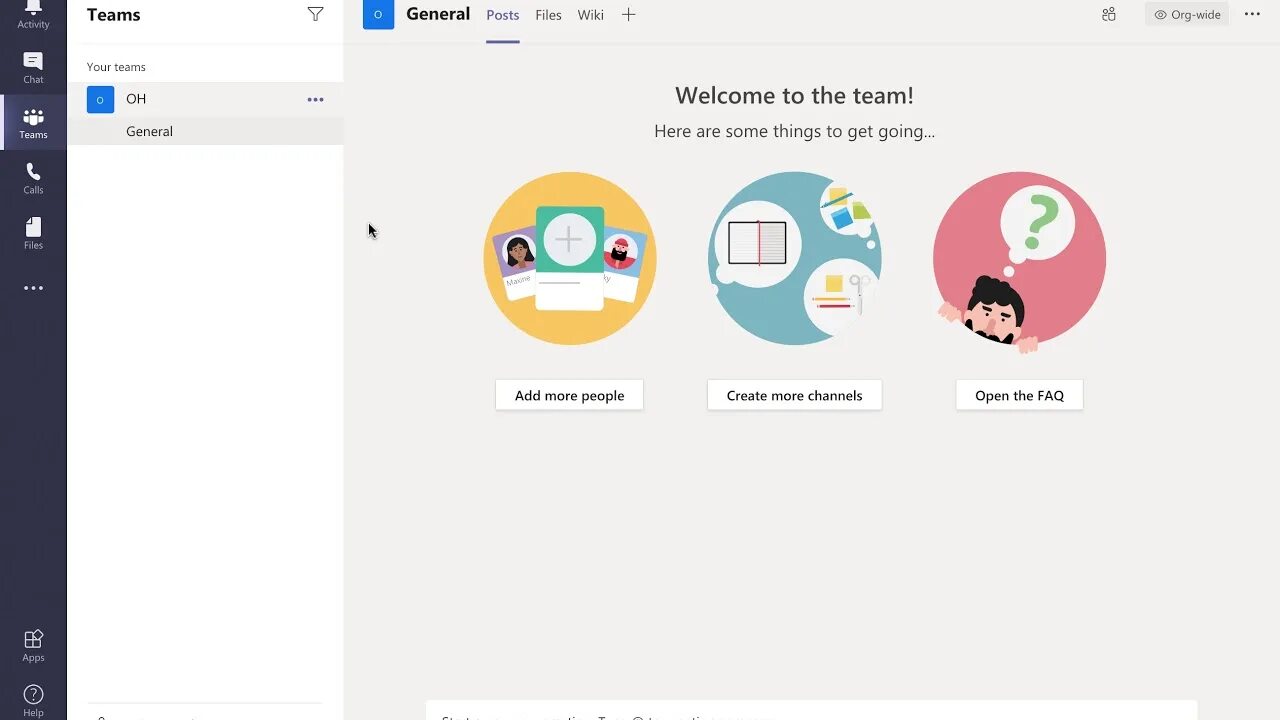Screen dimensions: 1280x720
Task: Open the team members icon in header
Action: click(x=1108, y=14)
